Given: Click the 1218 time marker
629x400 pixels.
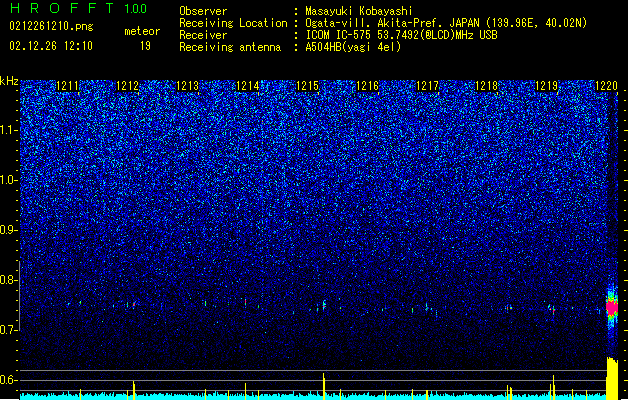Looking at the screenshot, I should click(x=486, y=86).
